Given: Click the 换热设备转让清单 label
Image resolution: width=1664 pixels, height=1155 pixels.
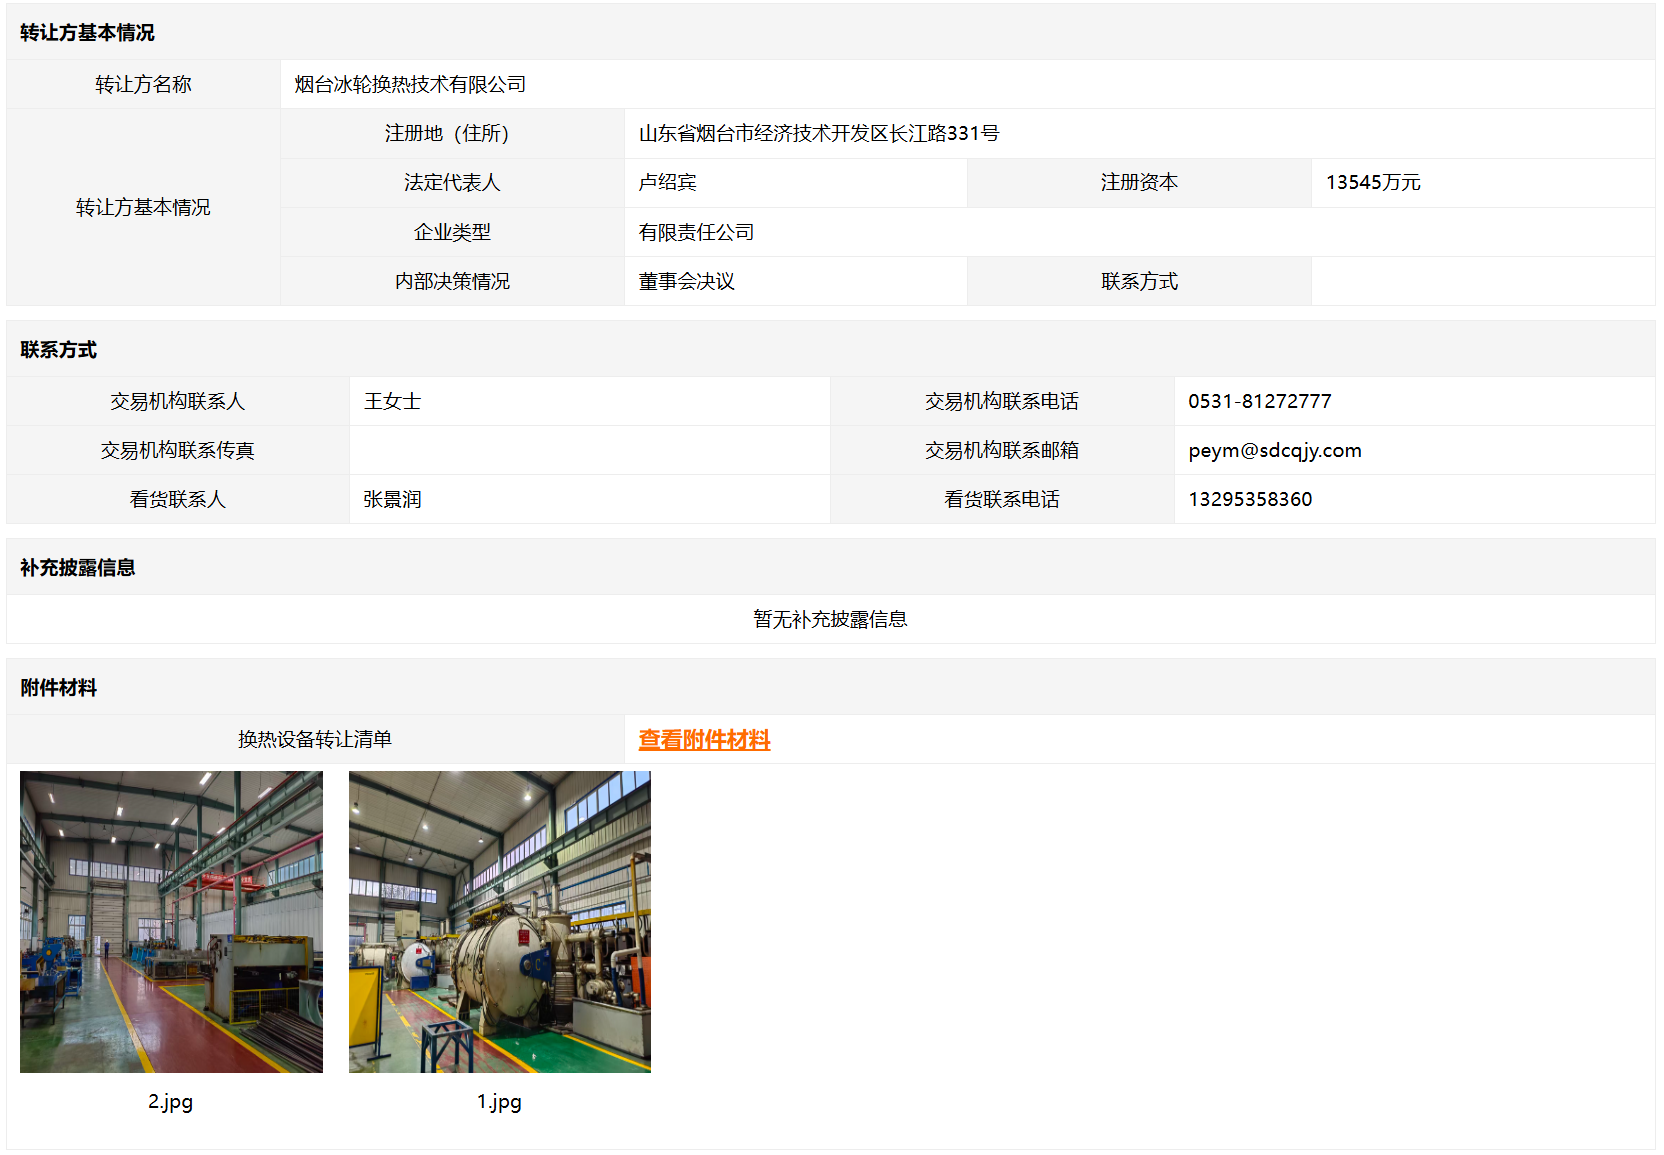Looking at the screenshot, I should 314,740.
